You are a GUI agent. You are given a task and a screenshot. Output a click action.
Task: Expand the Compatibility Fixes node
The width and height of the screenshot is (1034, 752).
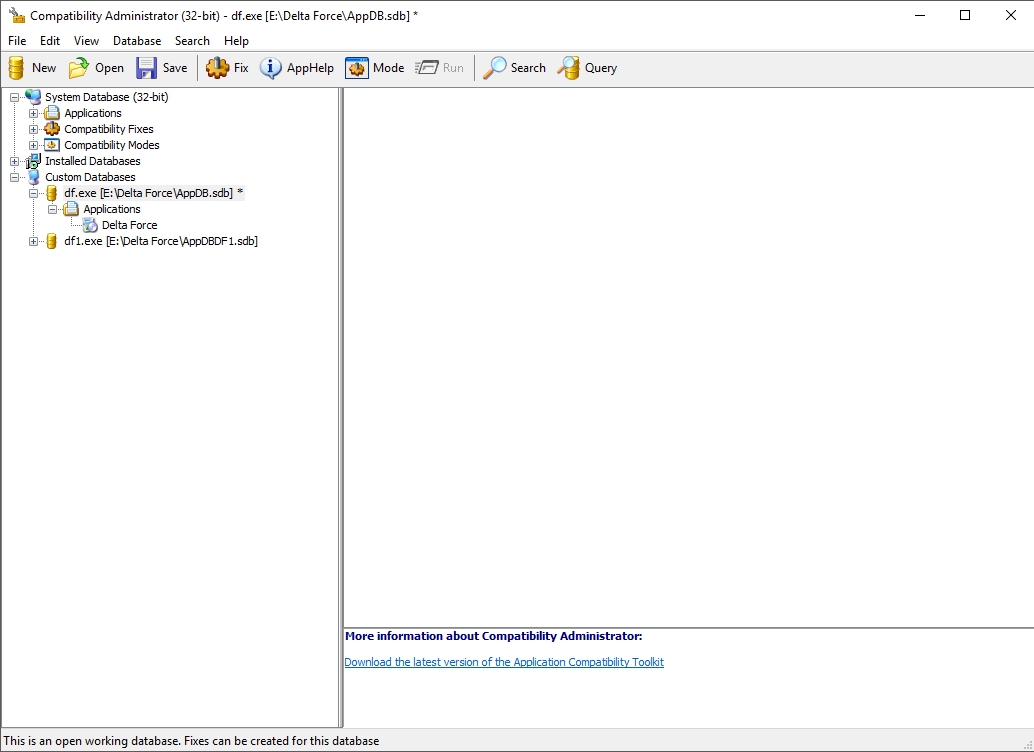34,129
